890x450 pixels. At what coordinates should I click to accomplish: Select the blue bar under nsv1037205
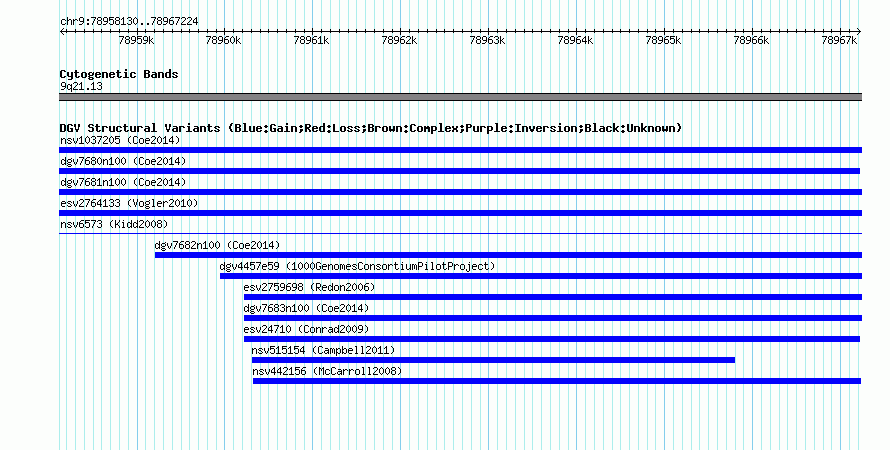coord(460,150)
